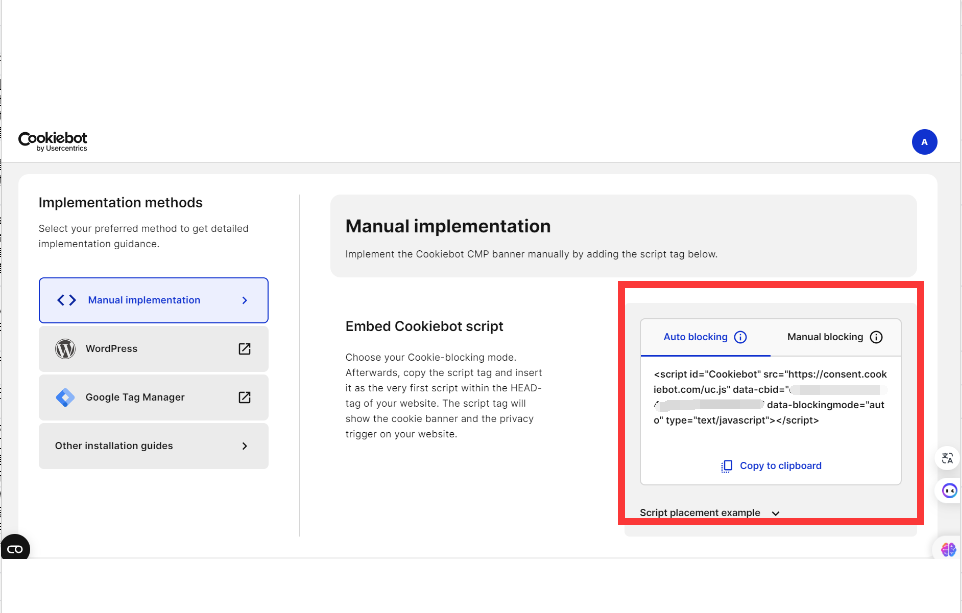Open Other installation guides
Viewport: 962px width, 613px height.
153,445
